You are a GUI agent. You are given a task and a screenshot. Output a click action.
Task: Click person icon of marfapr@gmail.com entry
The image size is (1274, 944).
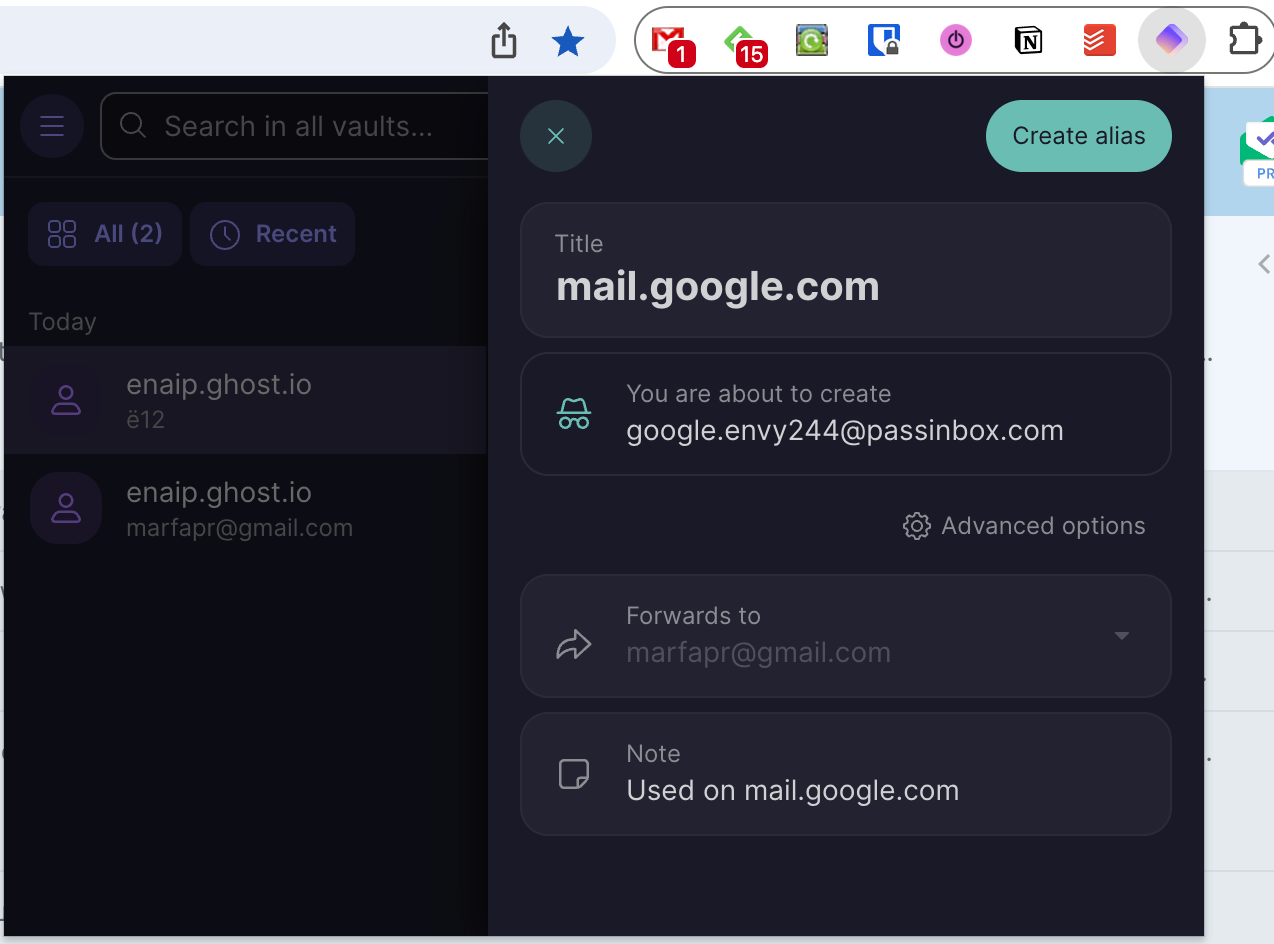(x=66, y=508)
